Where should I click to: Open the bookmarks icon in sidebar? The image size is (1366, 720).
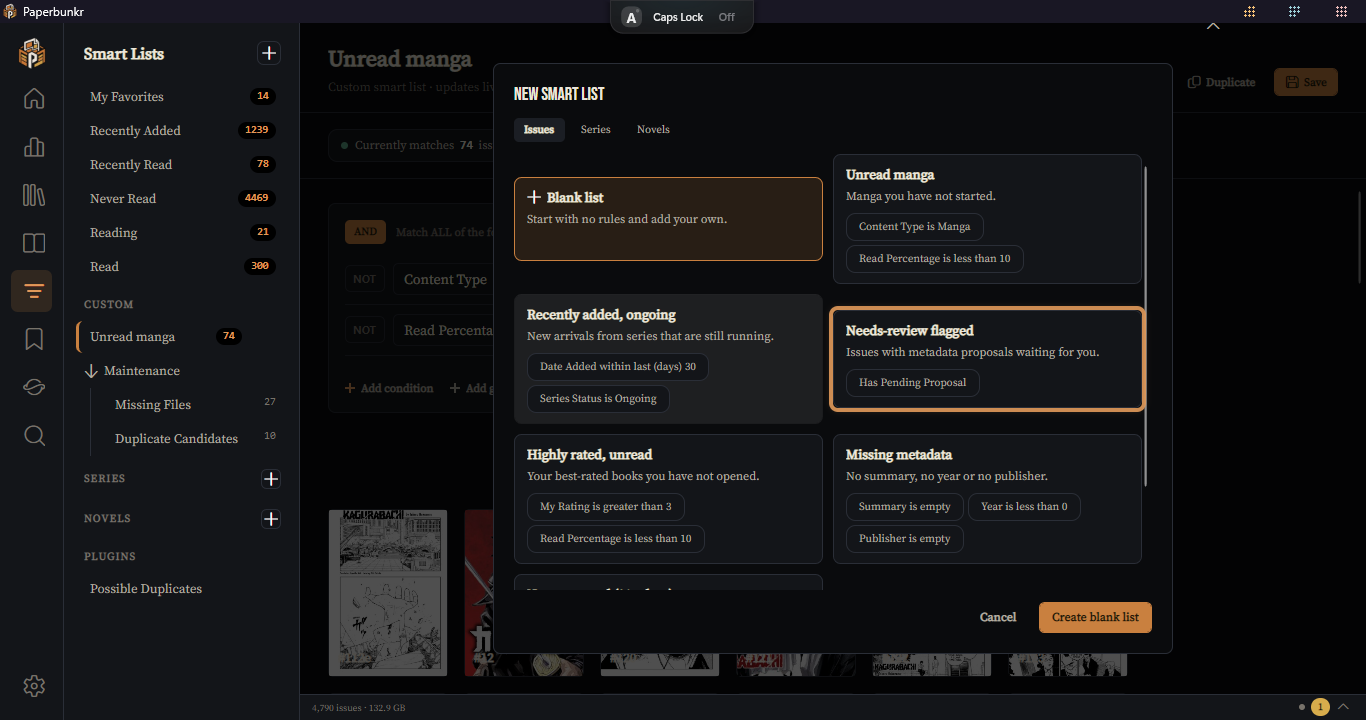(x=34, y=339)
